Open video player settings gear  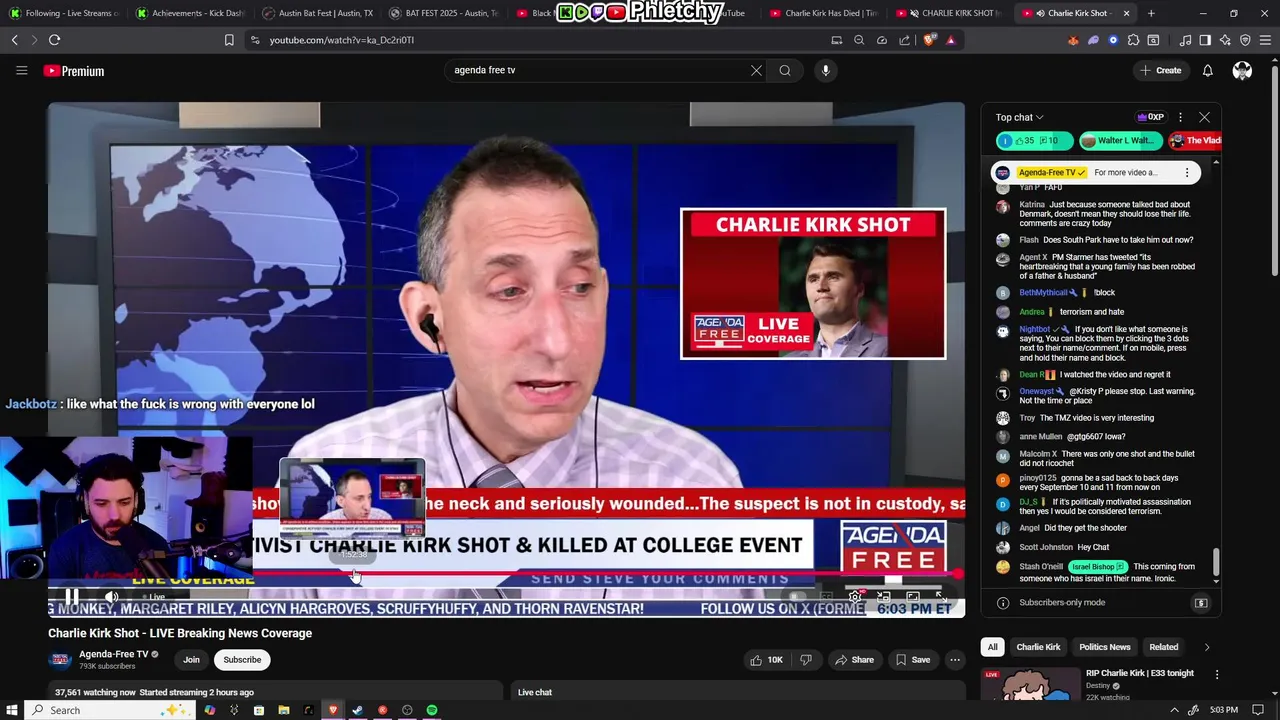click(x=855, y=597)
